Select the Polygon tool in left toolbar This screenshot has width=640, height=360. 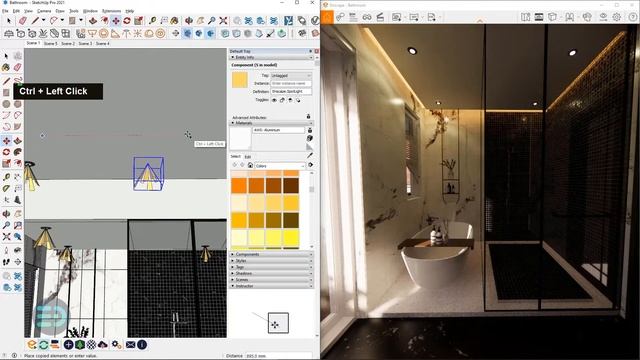click(18, 104)
